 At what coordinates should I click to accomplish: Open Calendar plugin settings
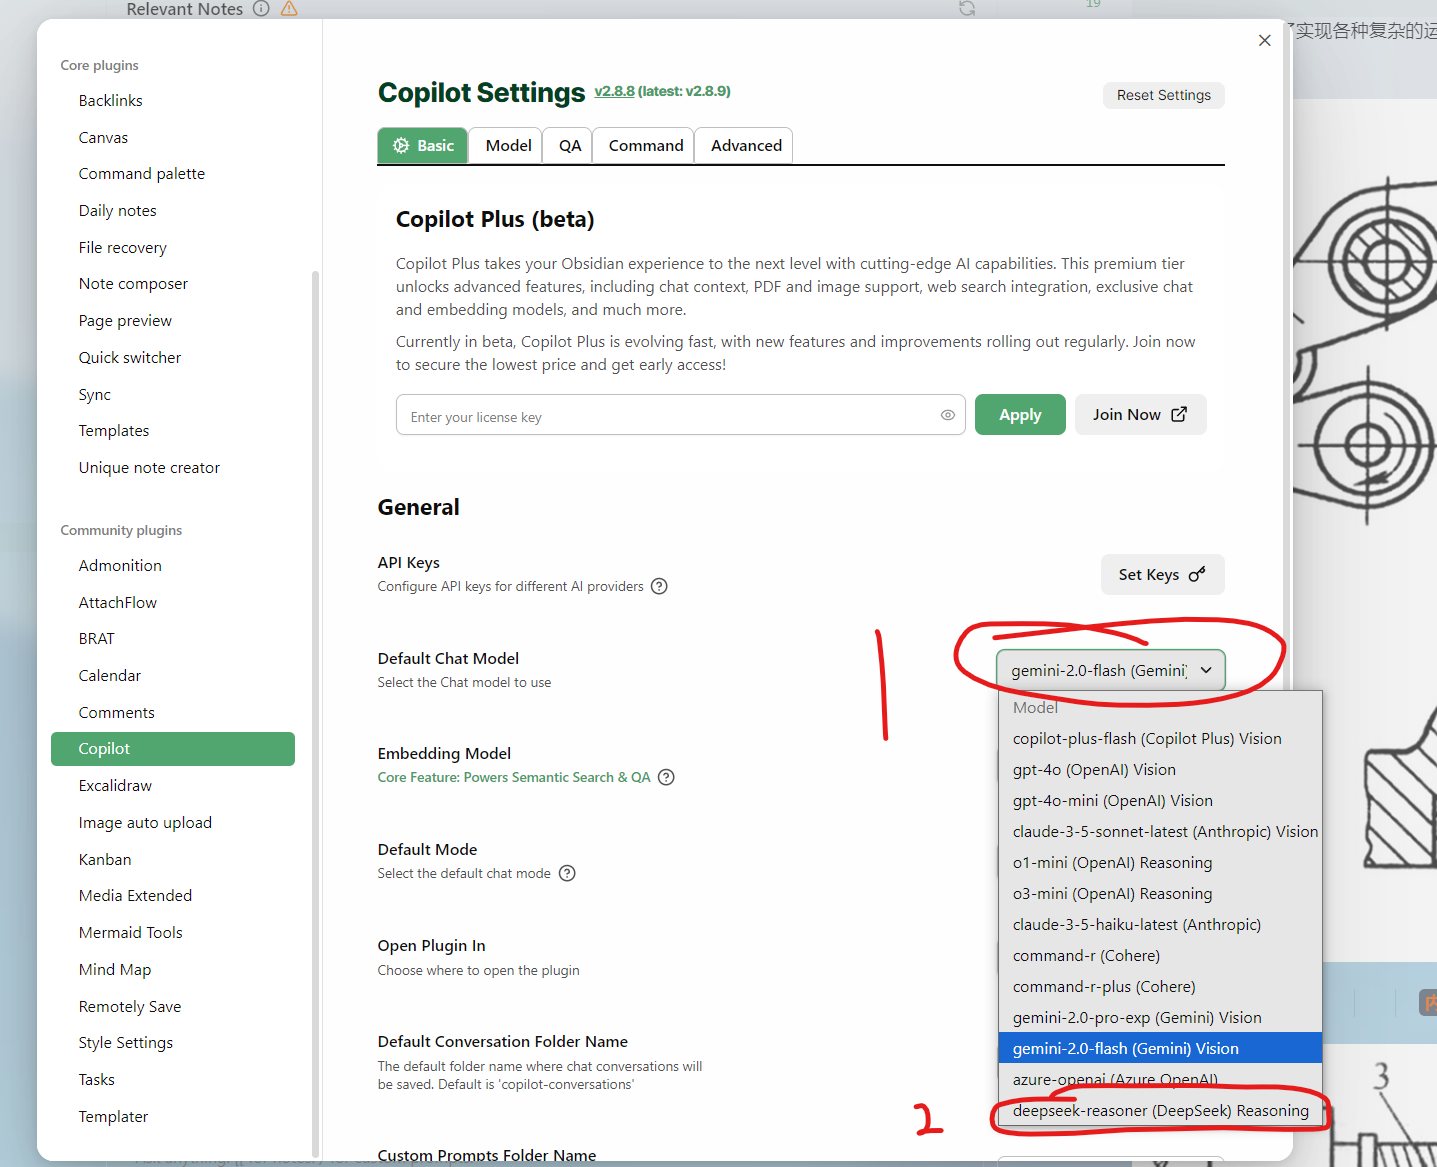173,676
